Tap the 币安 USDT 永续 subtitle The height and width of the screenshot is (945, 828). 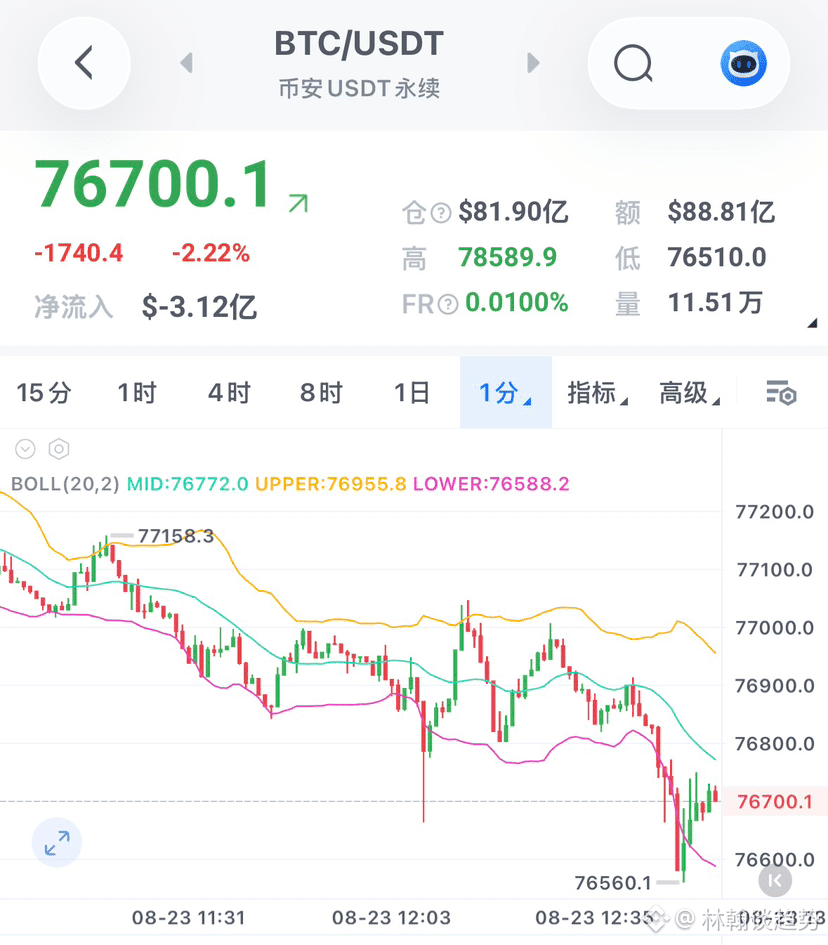359,89
